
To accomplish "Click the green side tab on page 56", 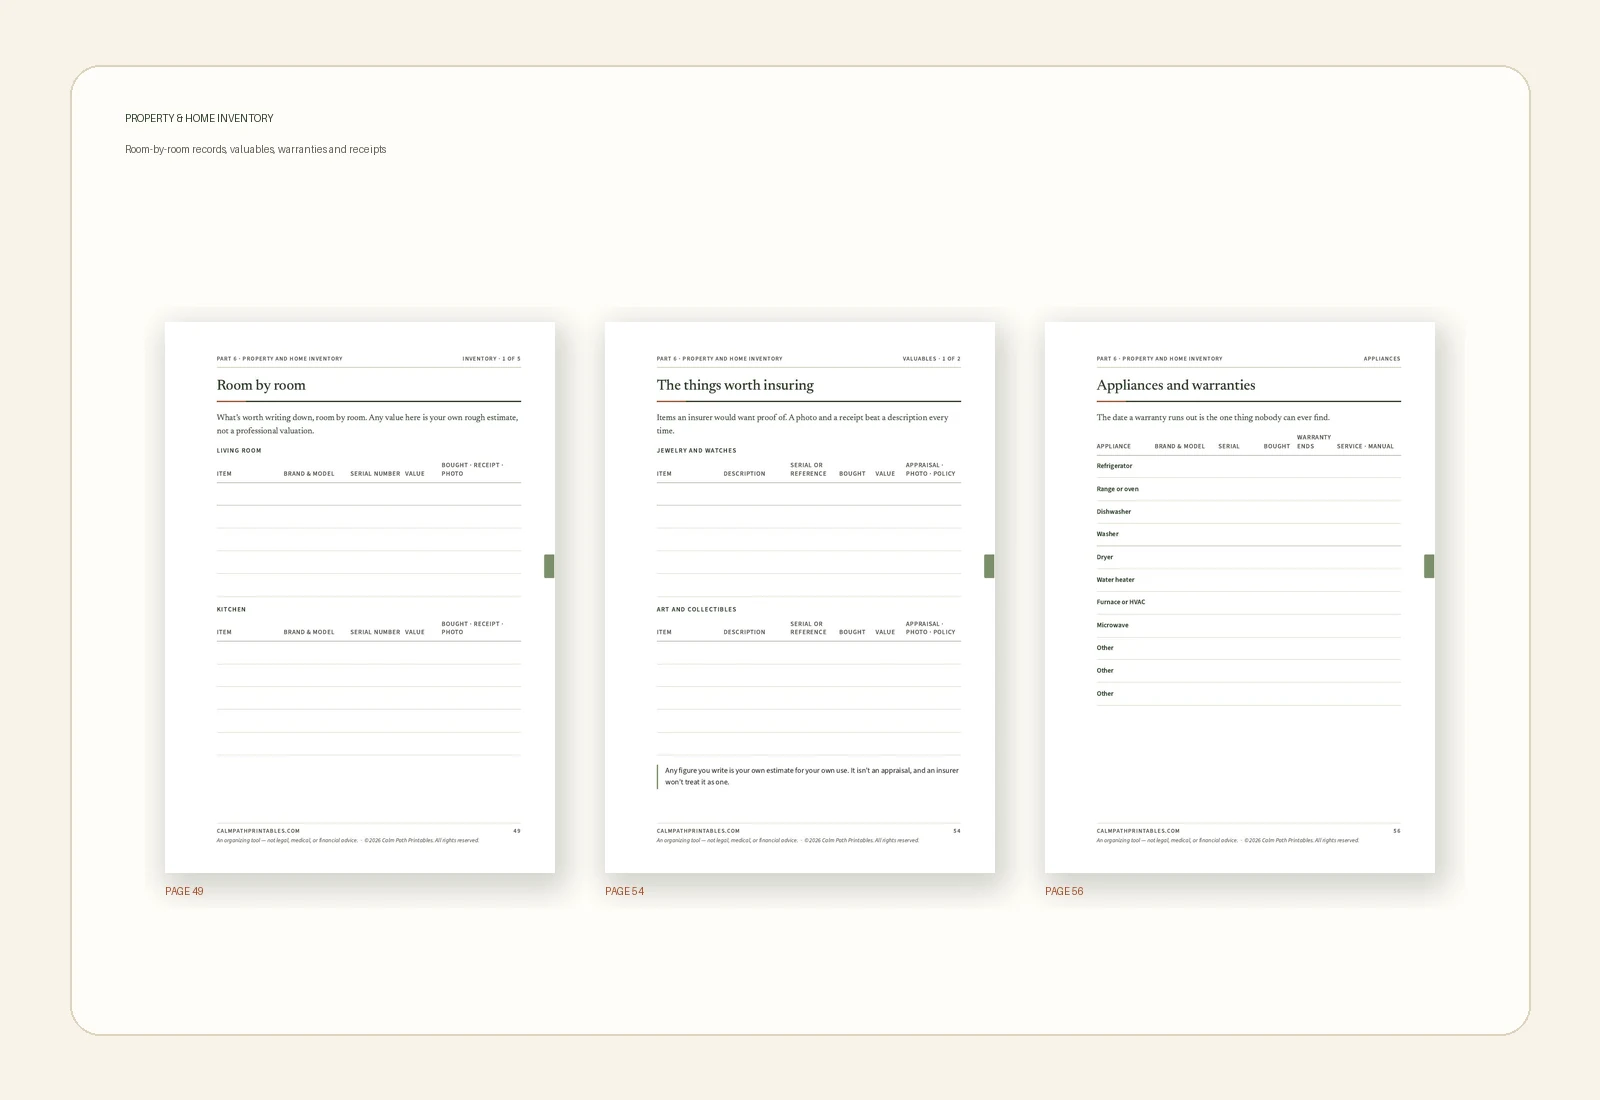I will (x=1429, y=566).
